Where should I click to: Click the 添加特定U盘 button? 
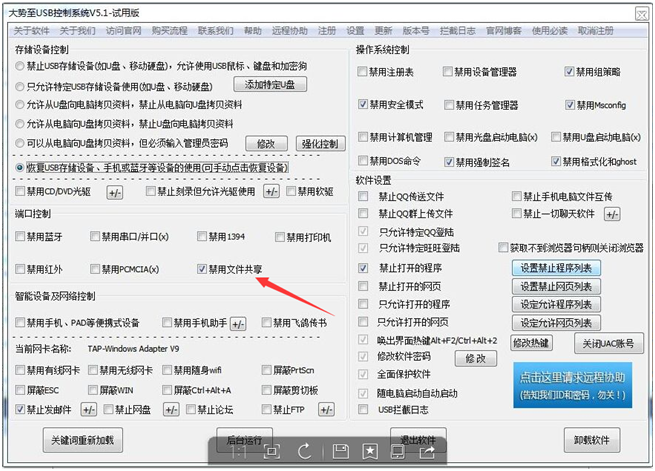coord(270,84)
